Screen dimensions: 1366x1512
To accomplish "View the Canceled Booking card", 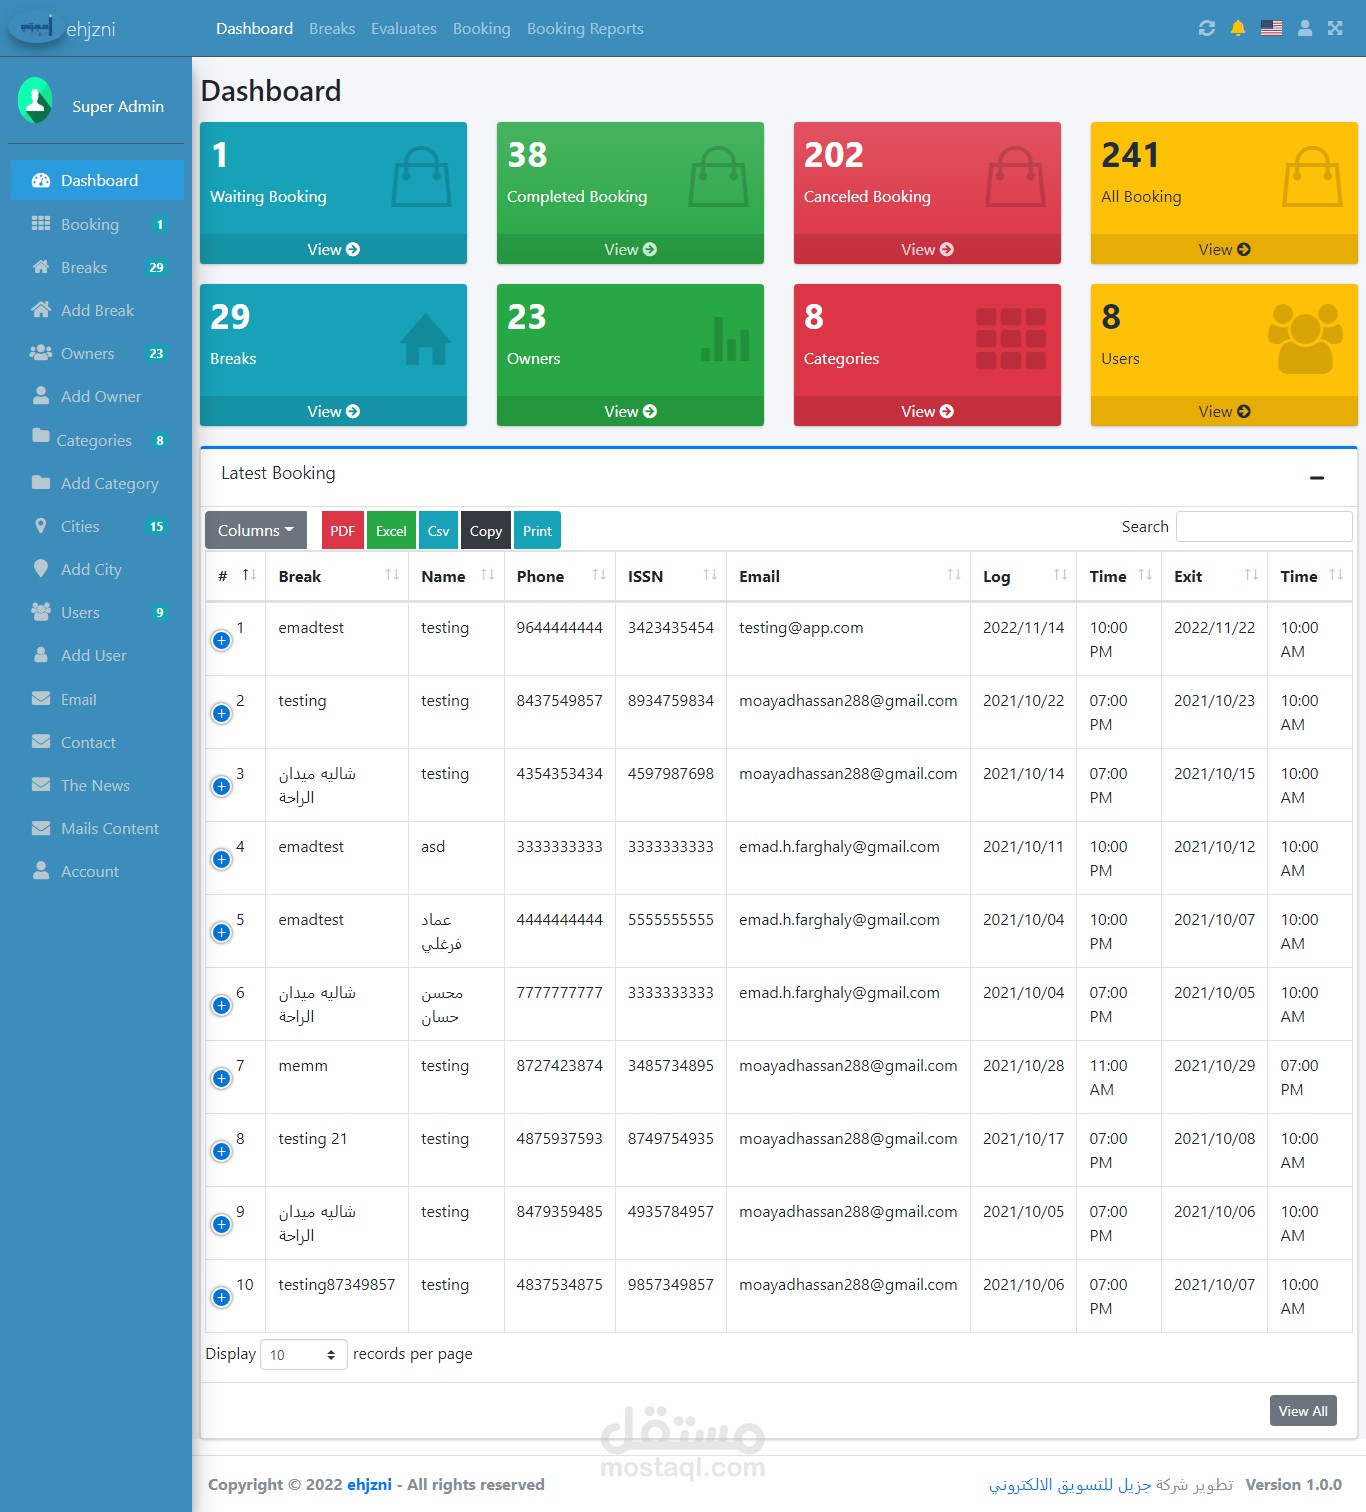I will pyautogui.click(x=927, y=249).
